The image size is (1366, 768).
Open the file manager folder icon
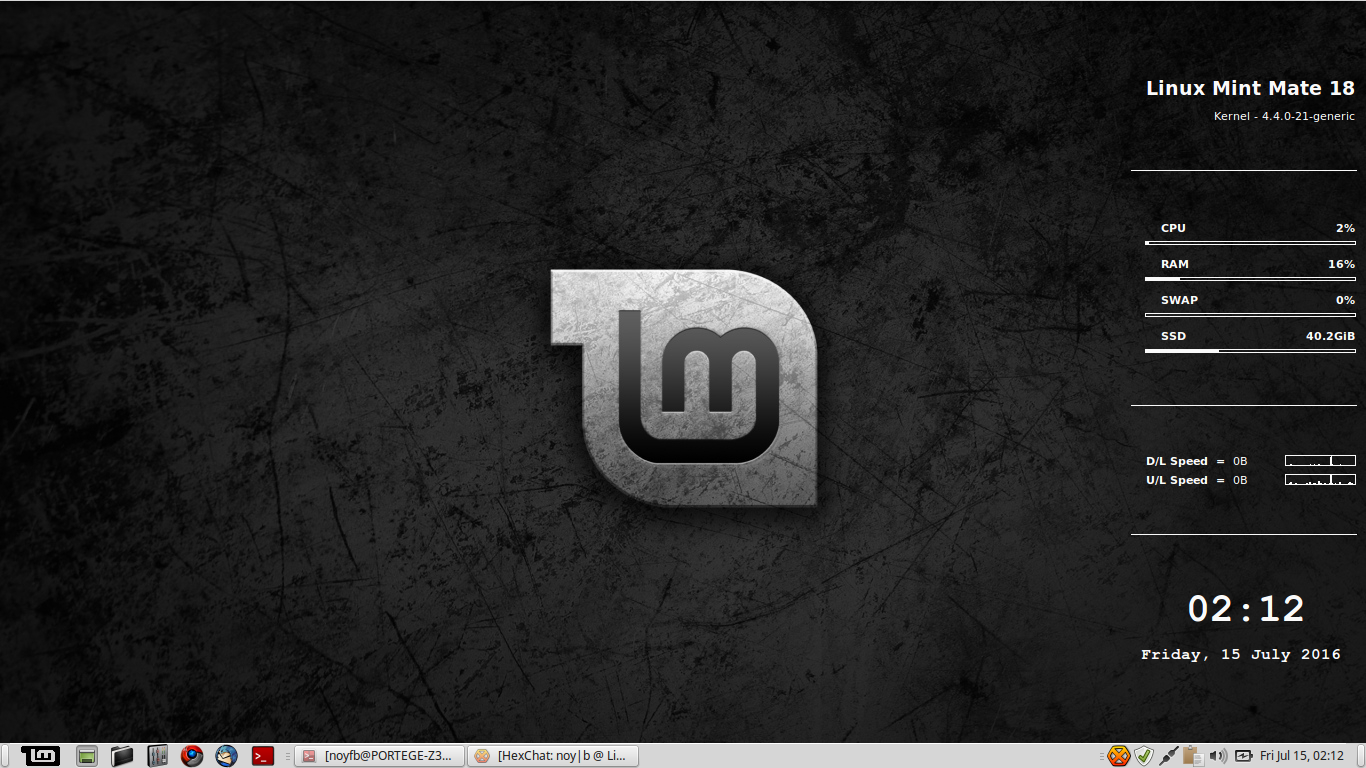click(122, 756)
